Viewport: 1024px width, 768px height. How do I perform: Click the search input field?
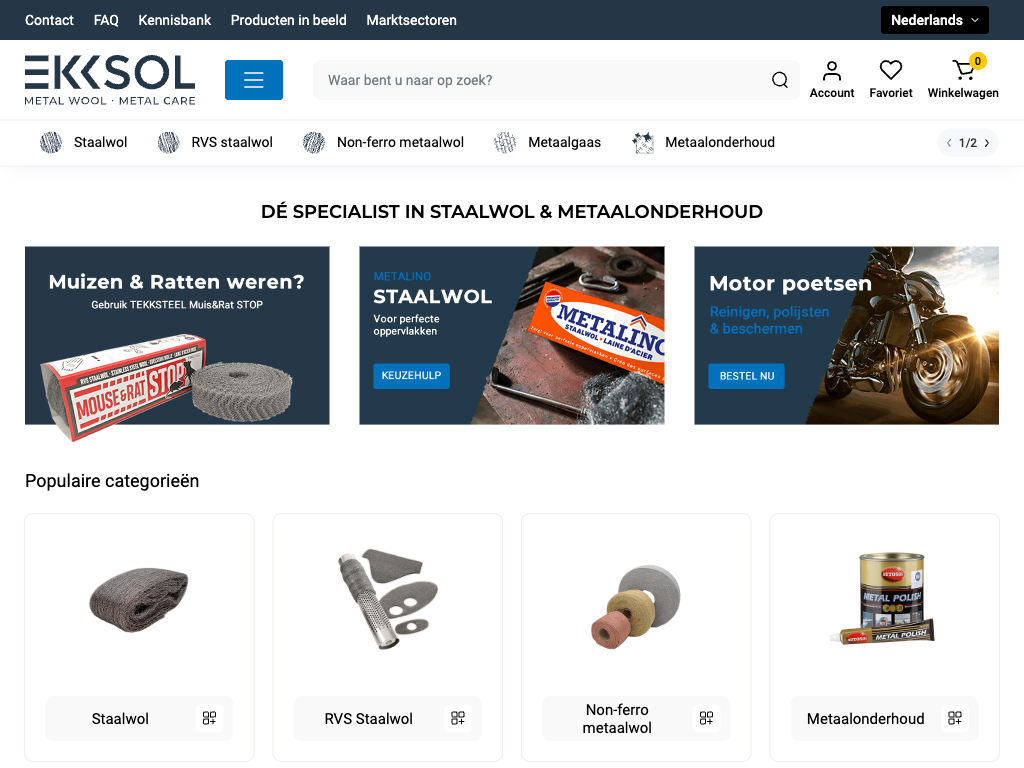point(540,80)
